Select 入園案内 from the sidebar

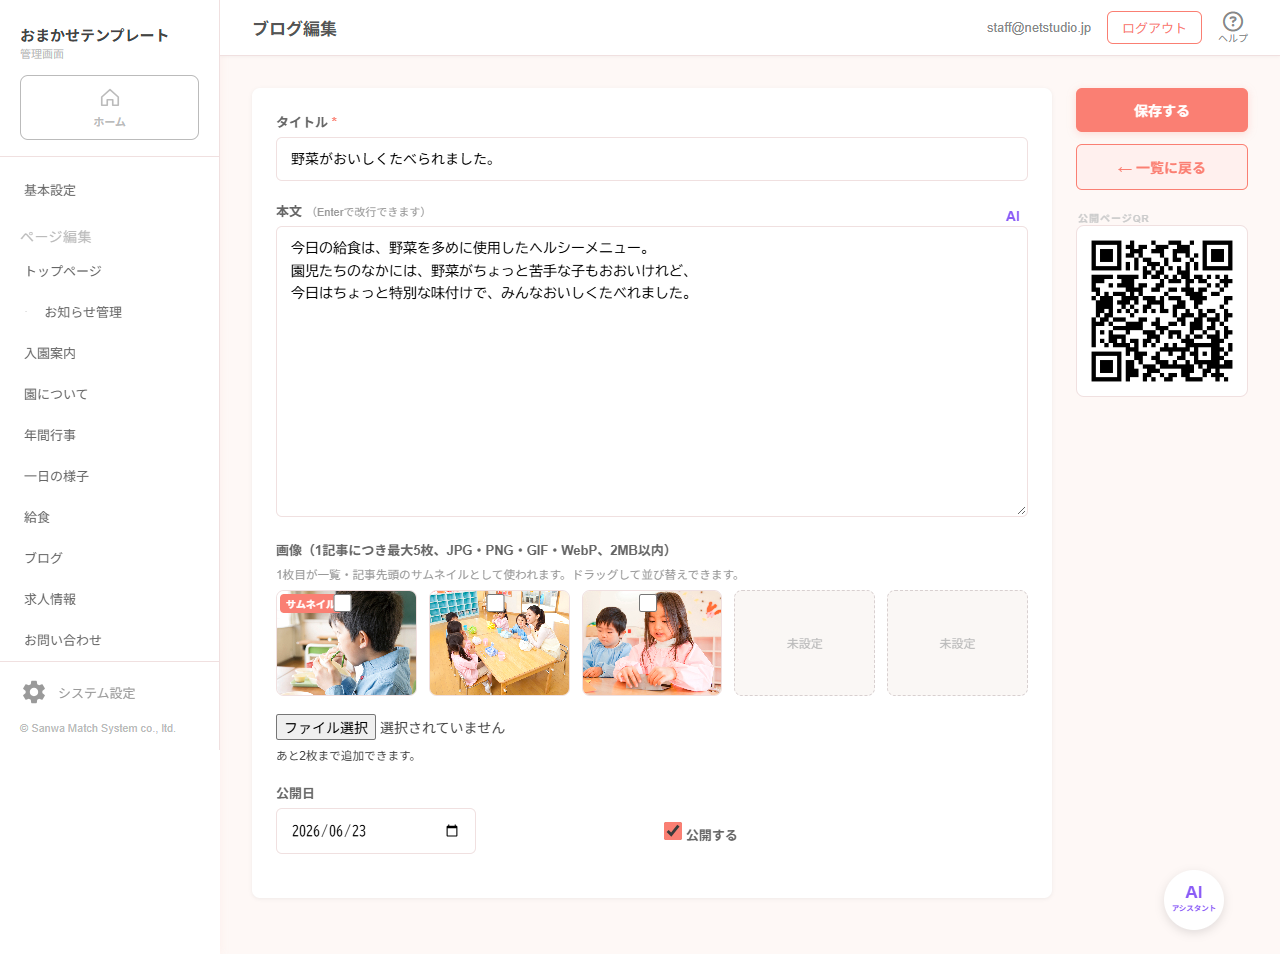click(50, 353)
